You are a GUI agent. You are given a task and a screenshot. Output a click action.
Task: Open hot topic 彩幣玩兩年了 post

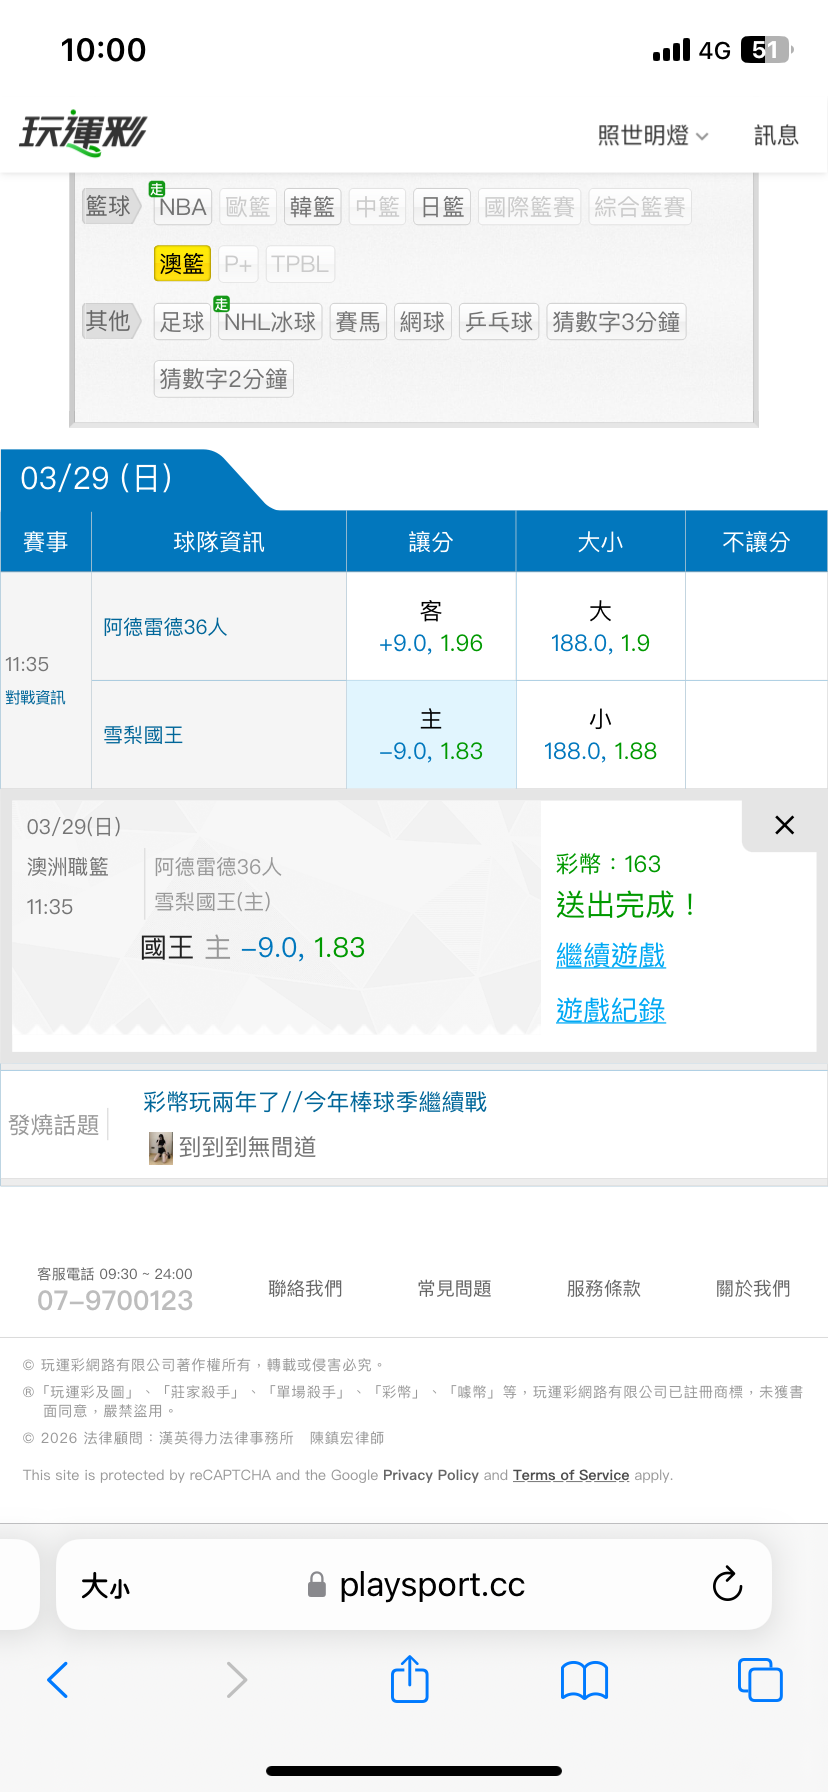point(315,1102)
